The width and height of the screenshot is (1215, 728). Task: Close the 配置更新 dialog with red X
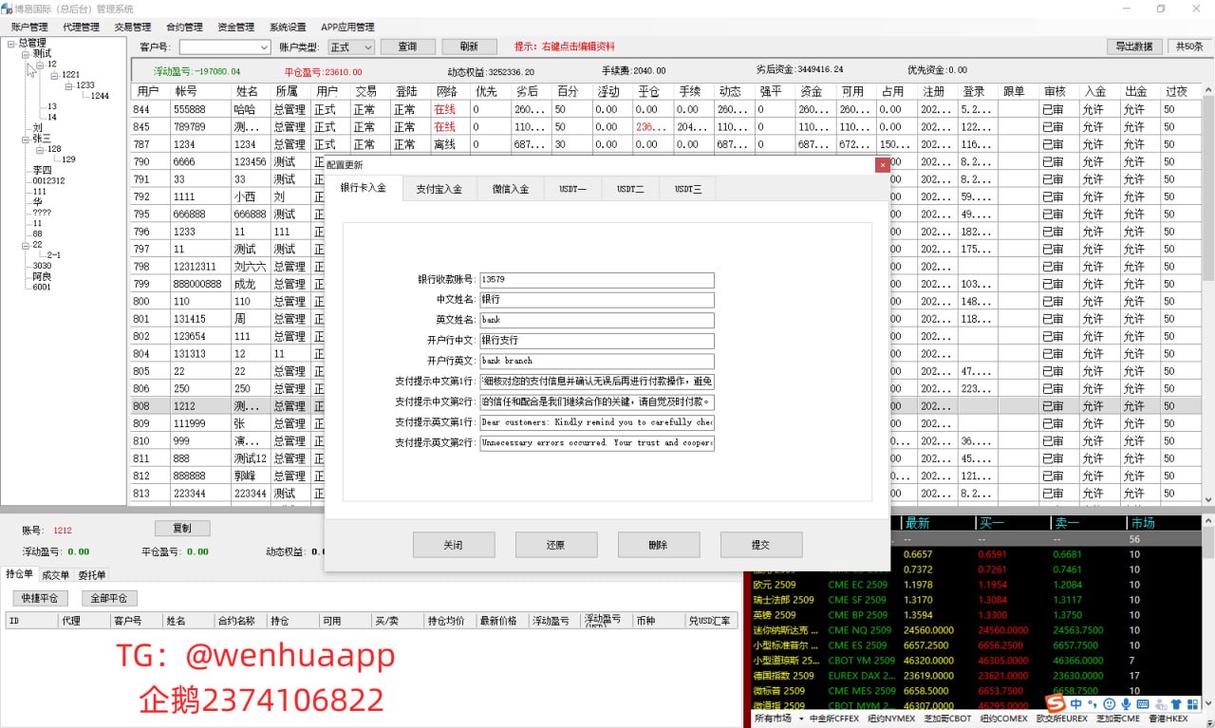882,165
